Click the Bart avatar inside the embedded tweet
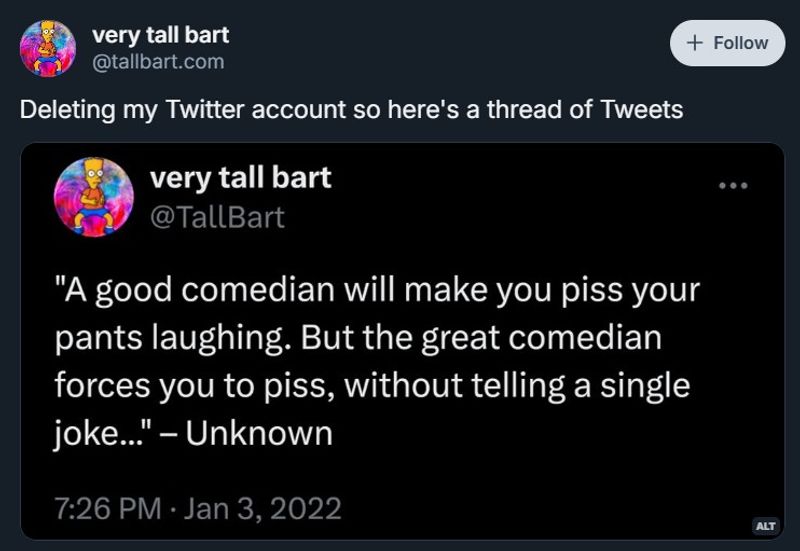 point(94,197)
